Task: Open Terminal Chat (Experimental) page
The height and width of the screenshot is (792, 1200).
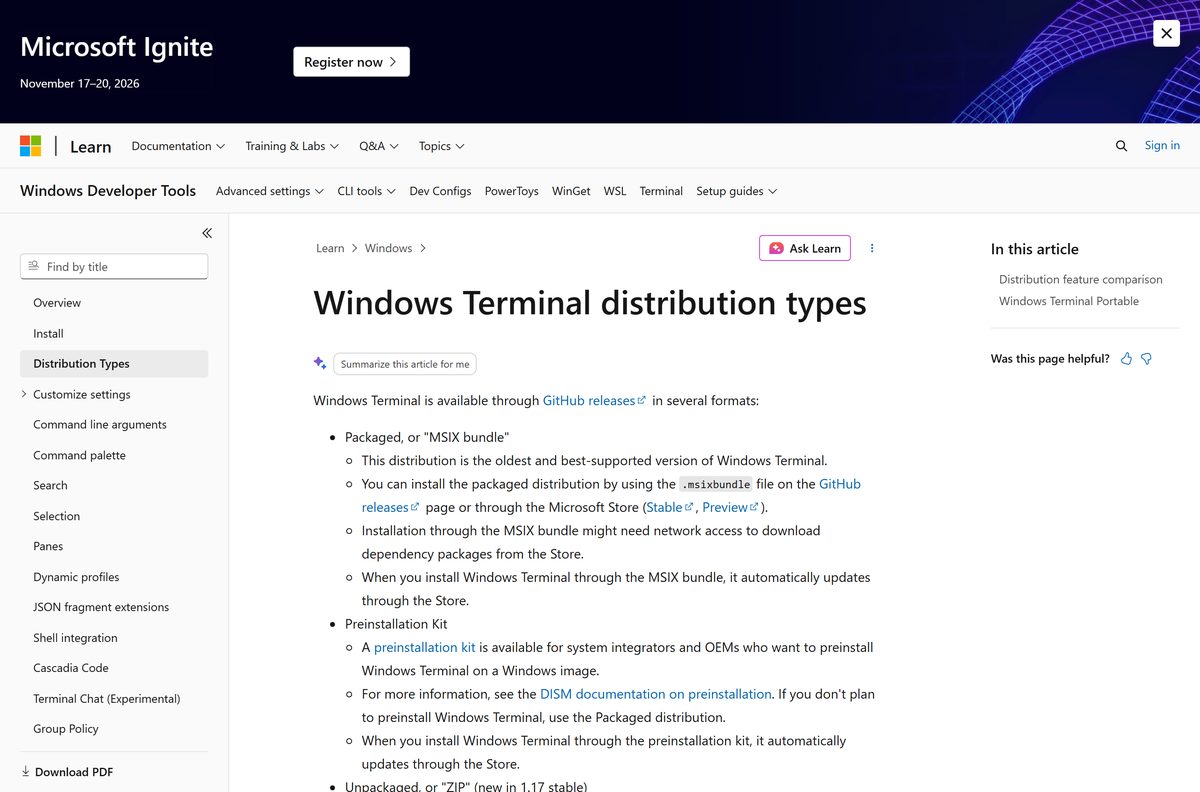Action: tap(107, 699)
